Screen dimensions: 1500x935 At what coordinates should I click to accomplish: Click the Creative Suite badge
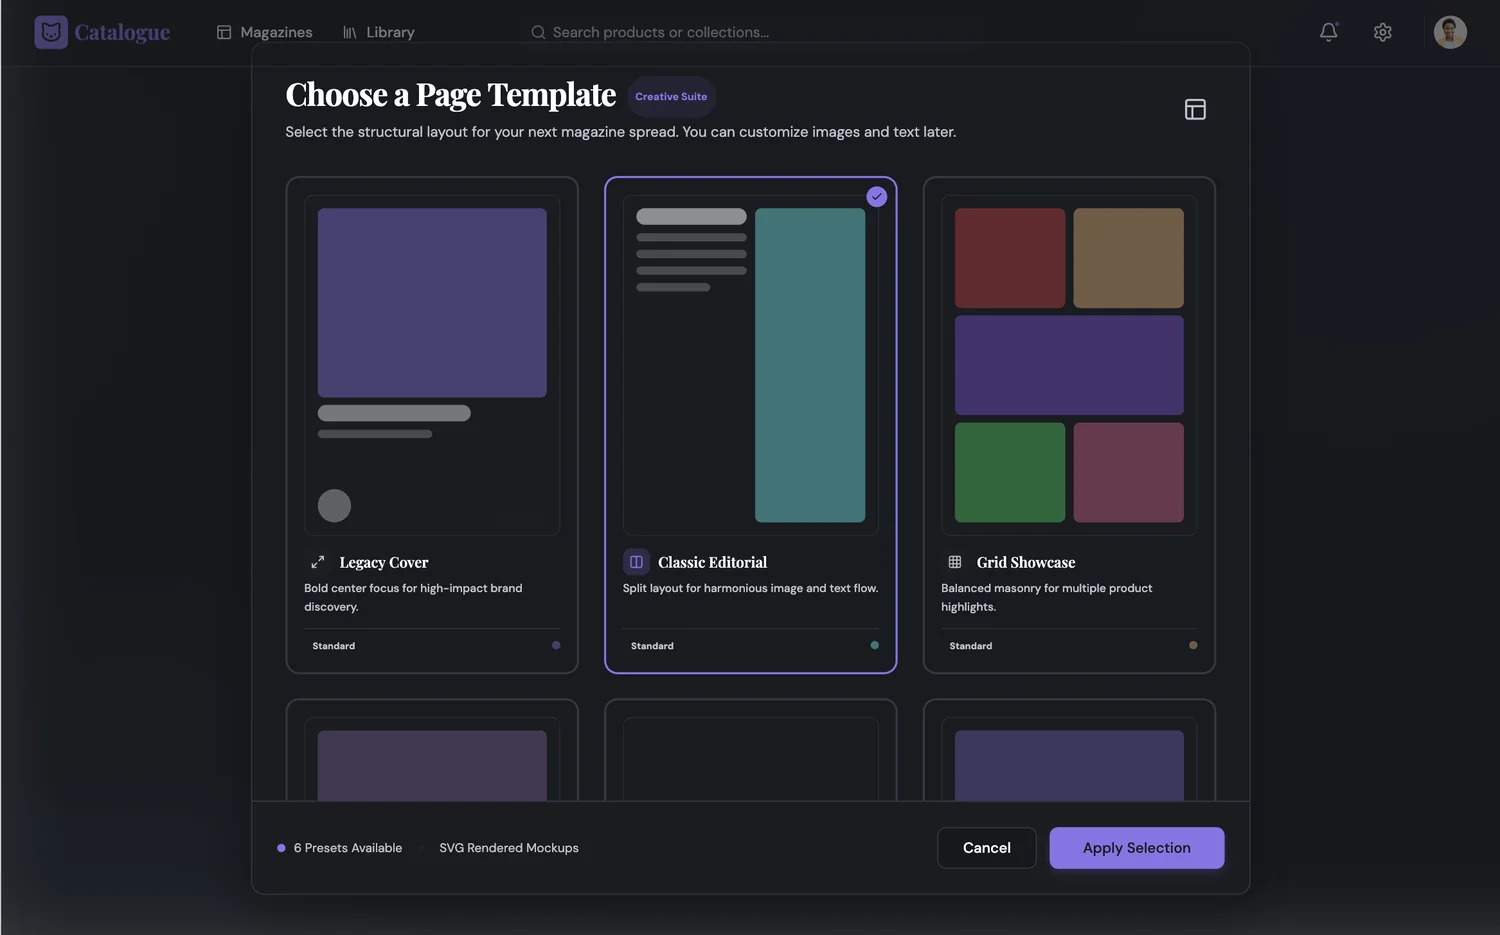tap(671, 97)
